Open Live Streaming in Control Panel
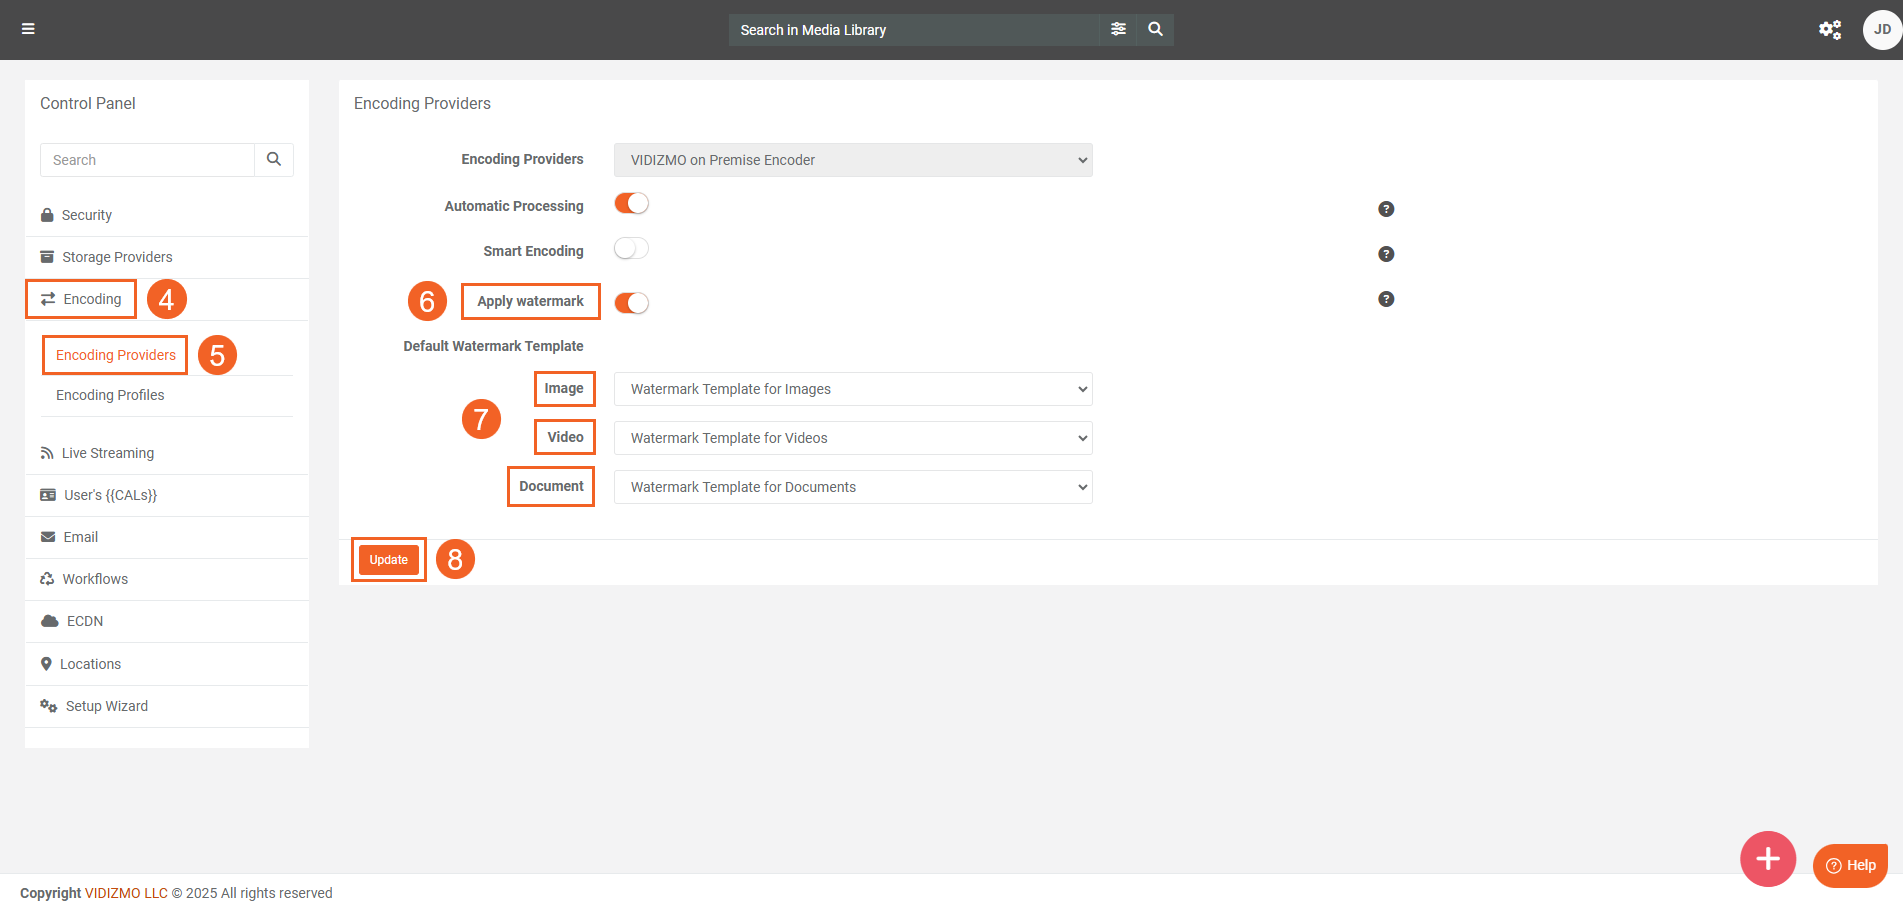1903x910 pixels. [x=108, y=453]
